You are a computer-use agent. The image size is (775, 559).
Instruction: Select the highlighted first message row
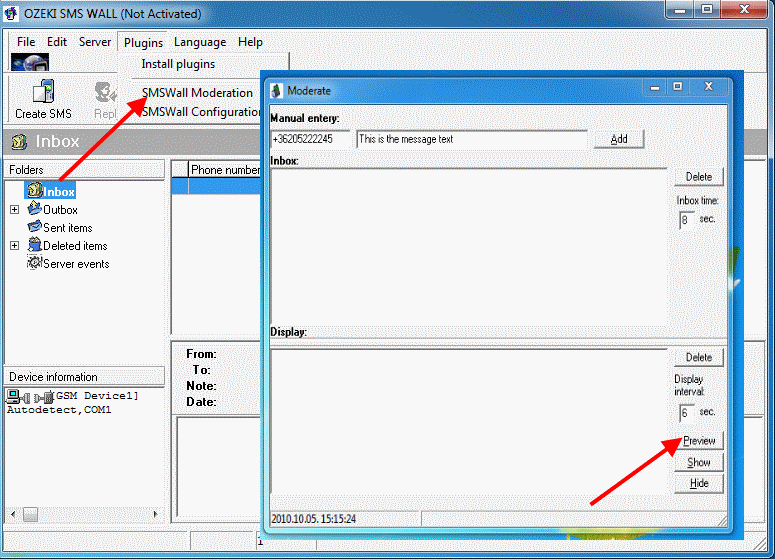pyautogui.click(x=216, y=186)
